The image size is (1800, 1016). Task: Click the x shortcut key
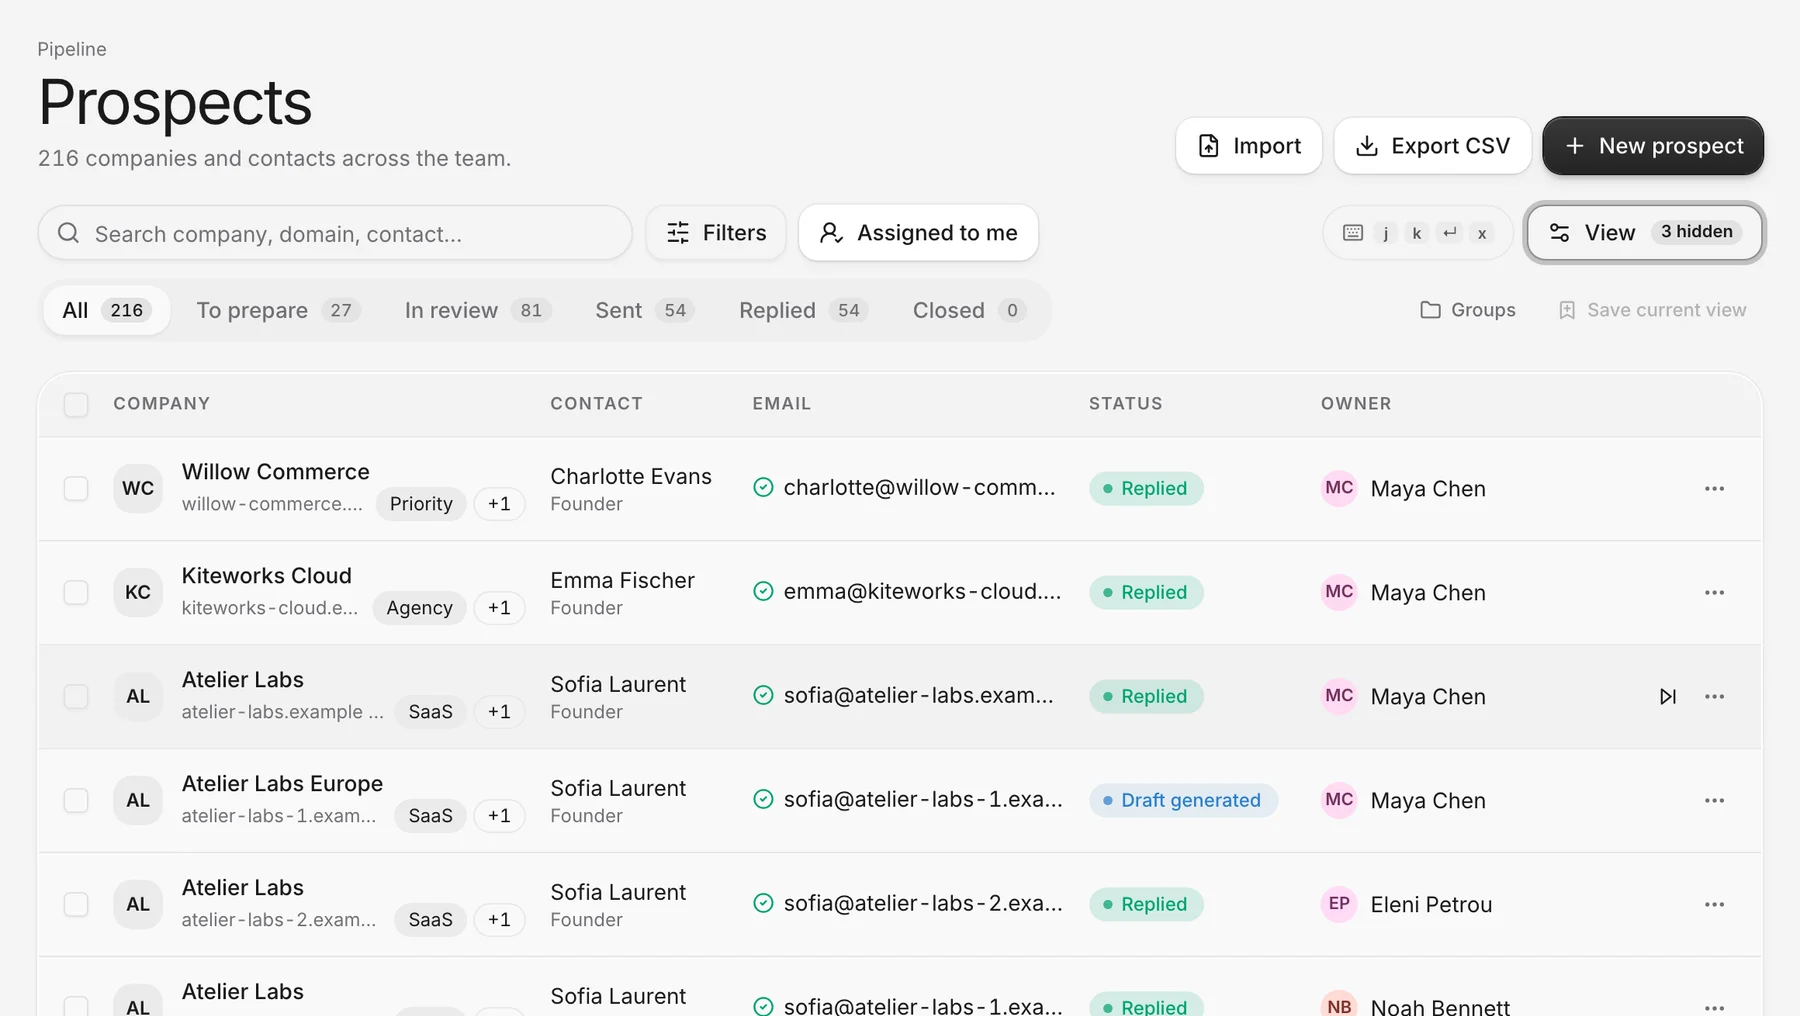(x=1482, y=233)
